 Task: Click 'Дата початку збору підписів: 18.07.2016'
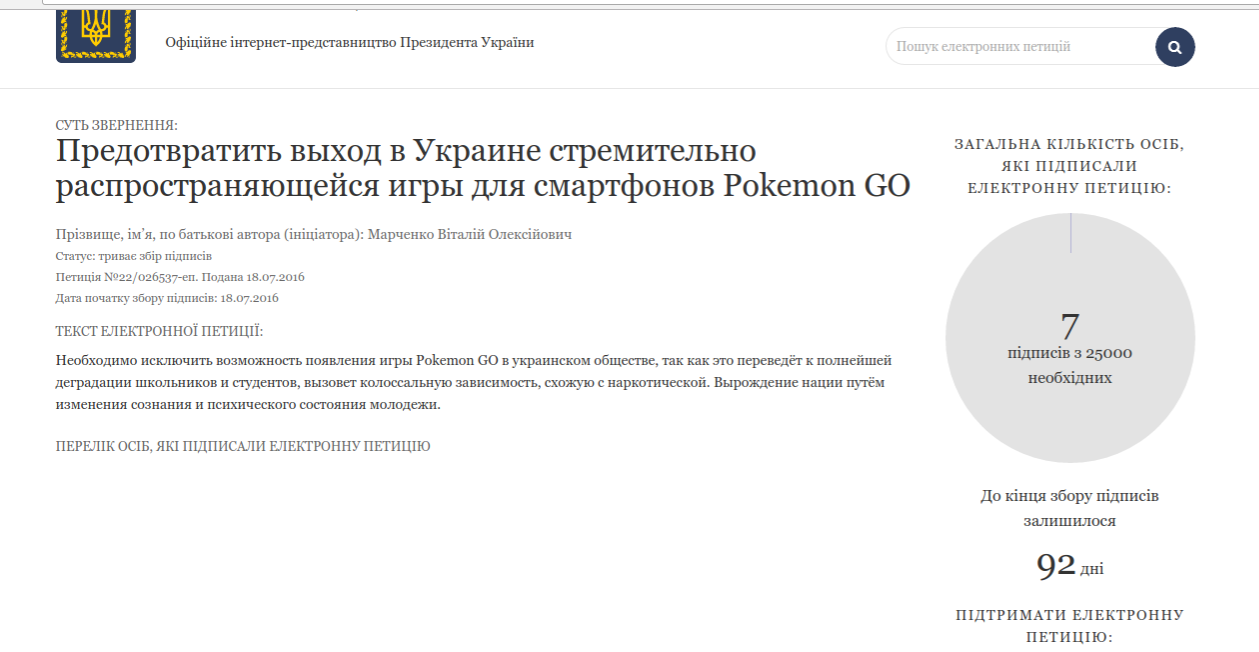click(167, 298)
